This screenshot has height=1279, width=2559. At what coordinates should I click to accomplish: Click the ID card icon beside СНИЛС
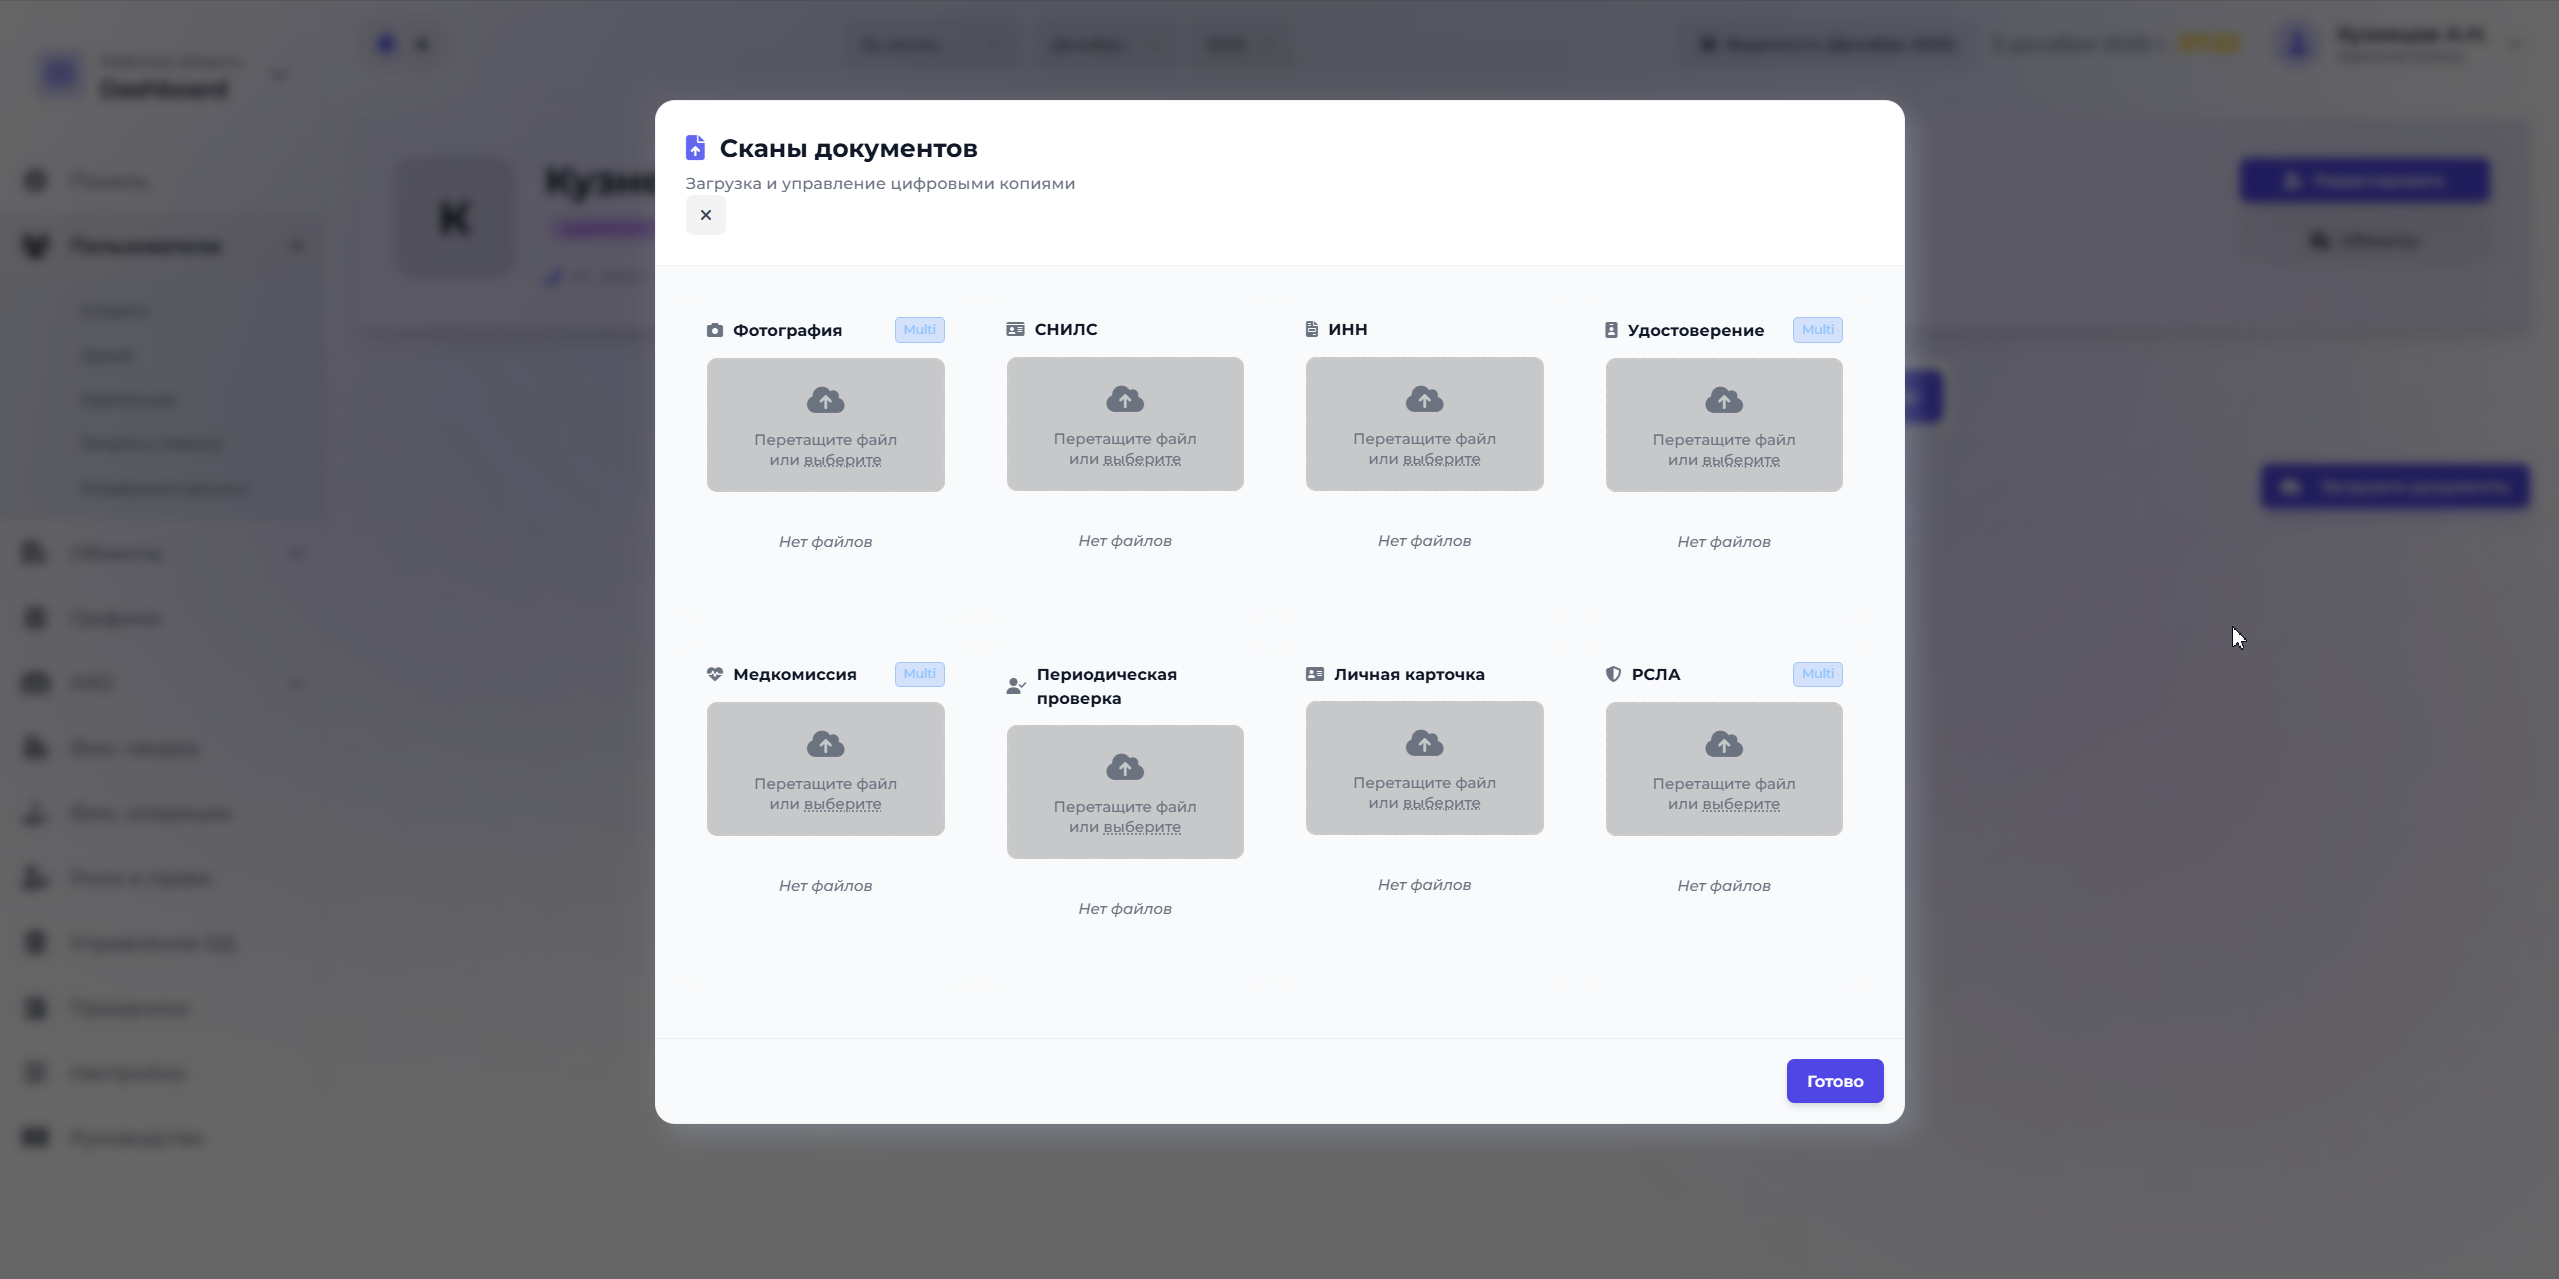tap(1015, 328)
